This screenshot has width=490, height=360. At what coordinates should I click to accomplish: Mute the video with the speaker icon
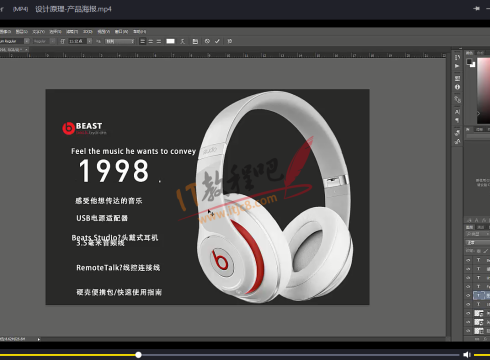(467, 355)
